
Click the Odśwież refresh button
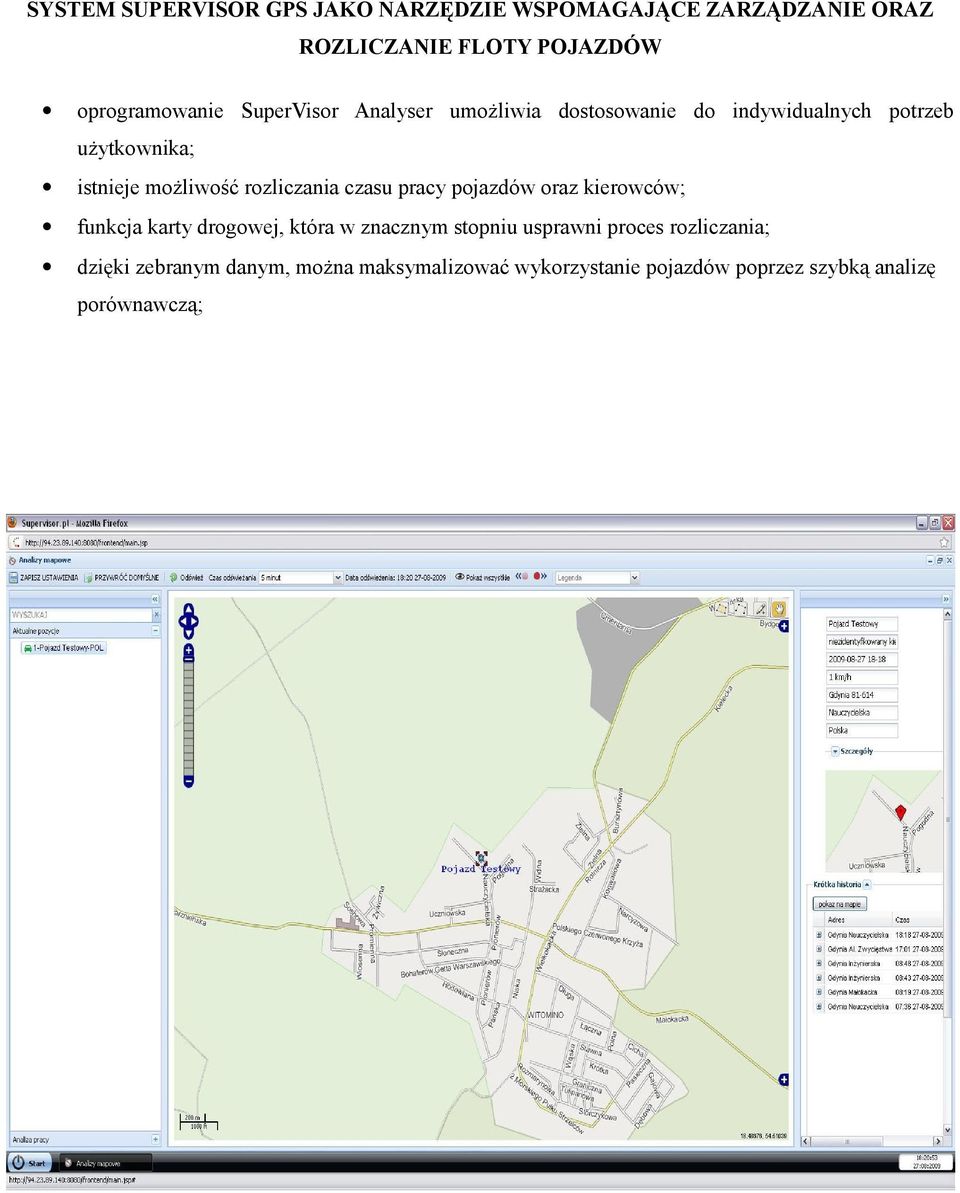[x=187, y=578]
